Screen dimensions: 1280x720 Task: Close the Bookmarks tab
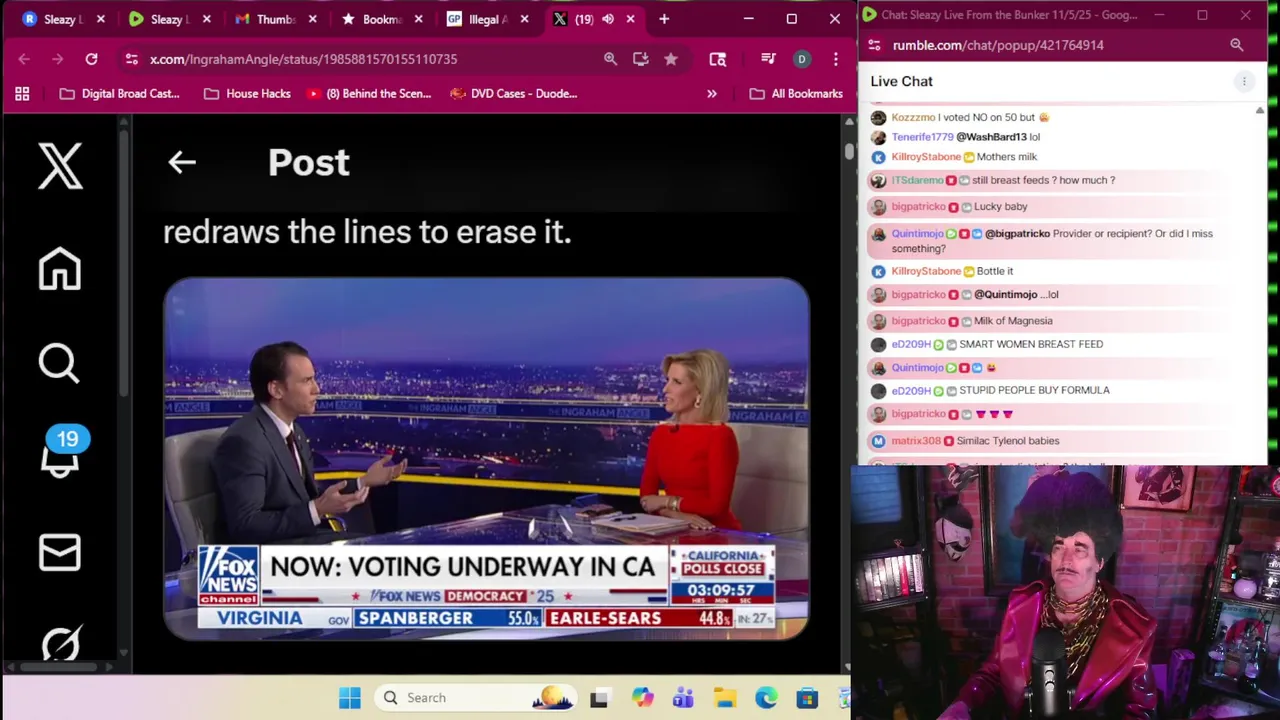tap(418, 19)
